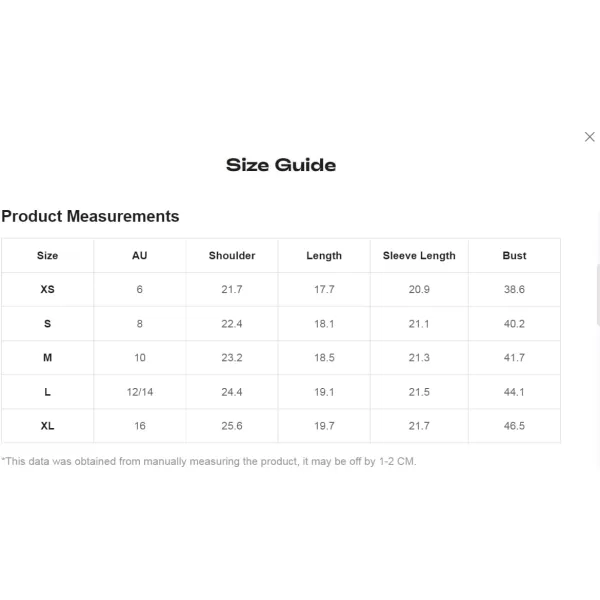Screen dimensions: 600x600
Task: Select the S size row label
Action: coord(47,324)
